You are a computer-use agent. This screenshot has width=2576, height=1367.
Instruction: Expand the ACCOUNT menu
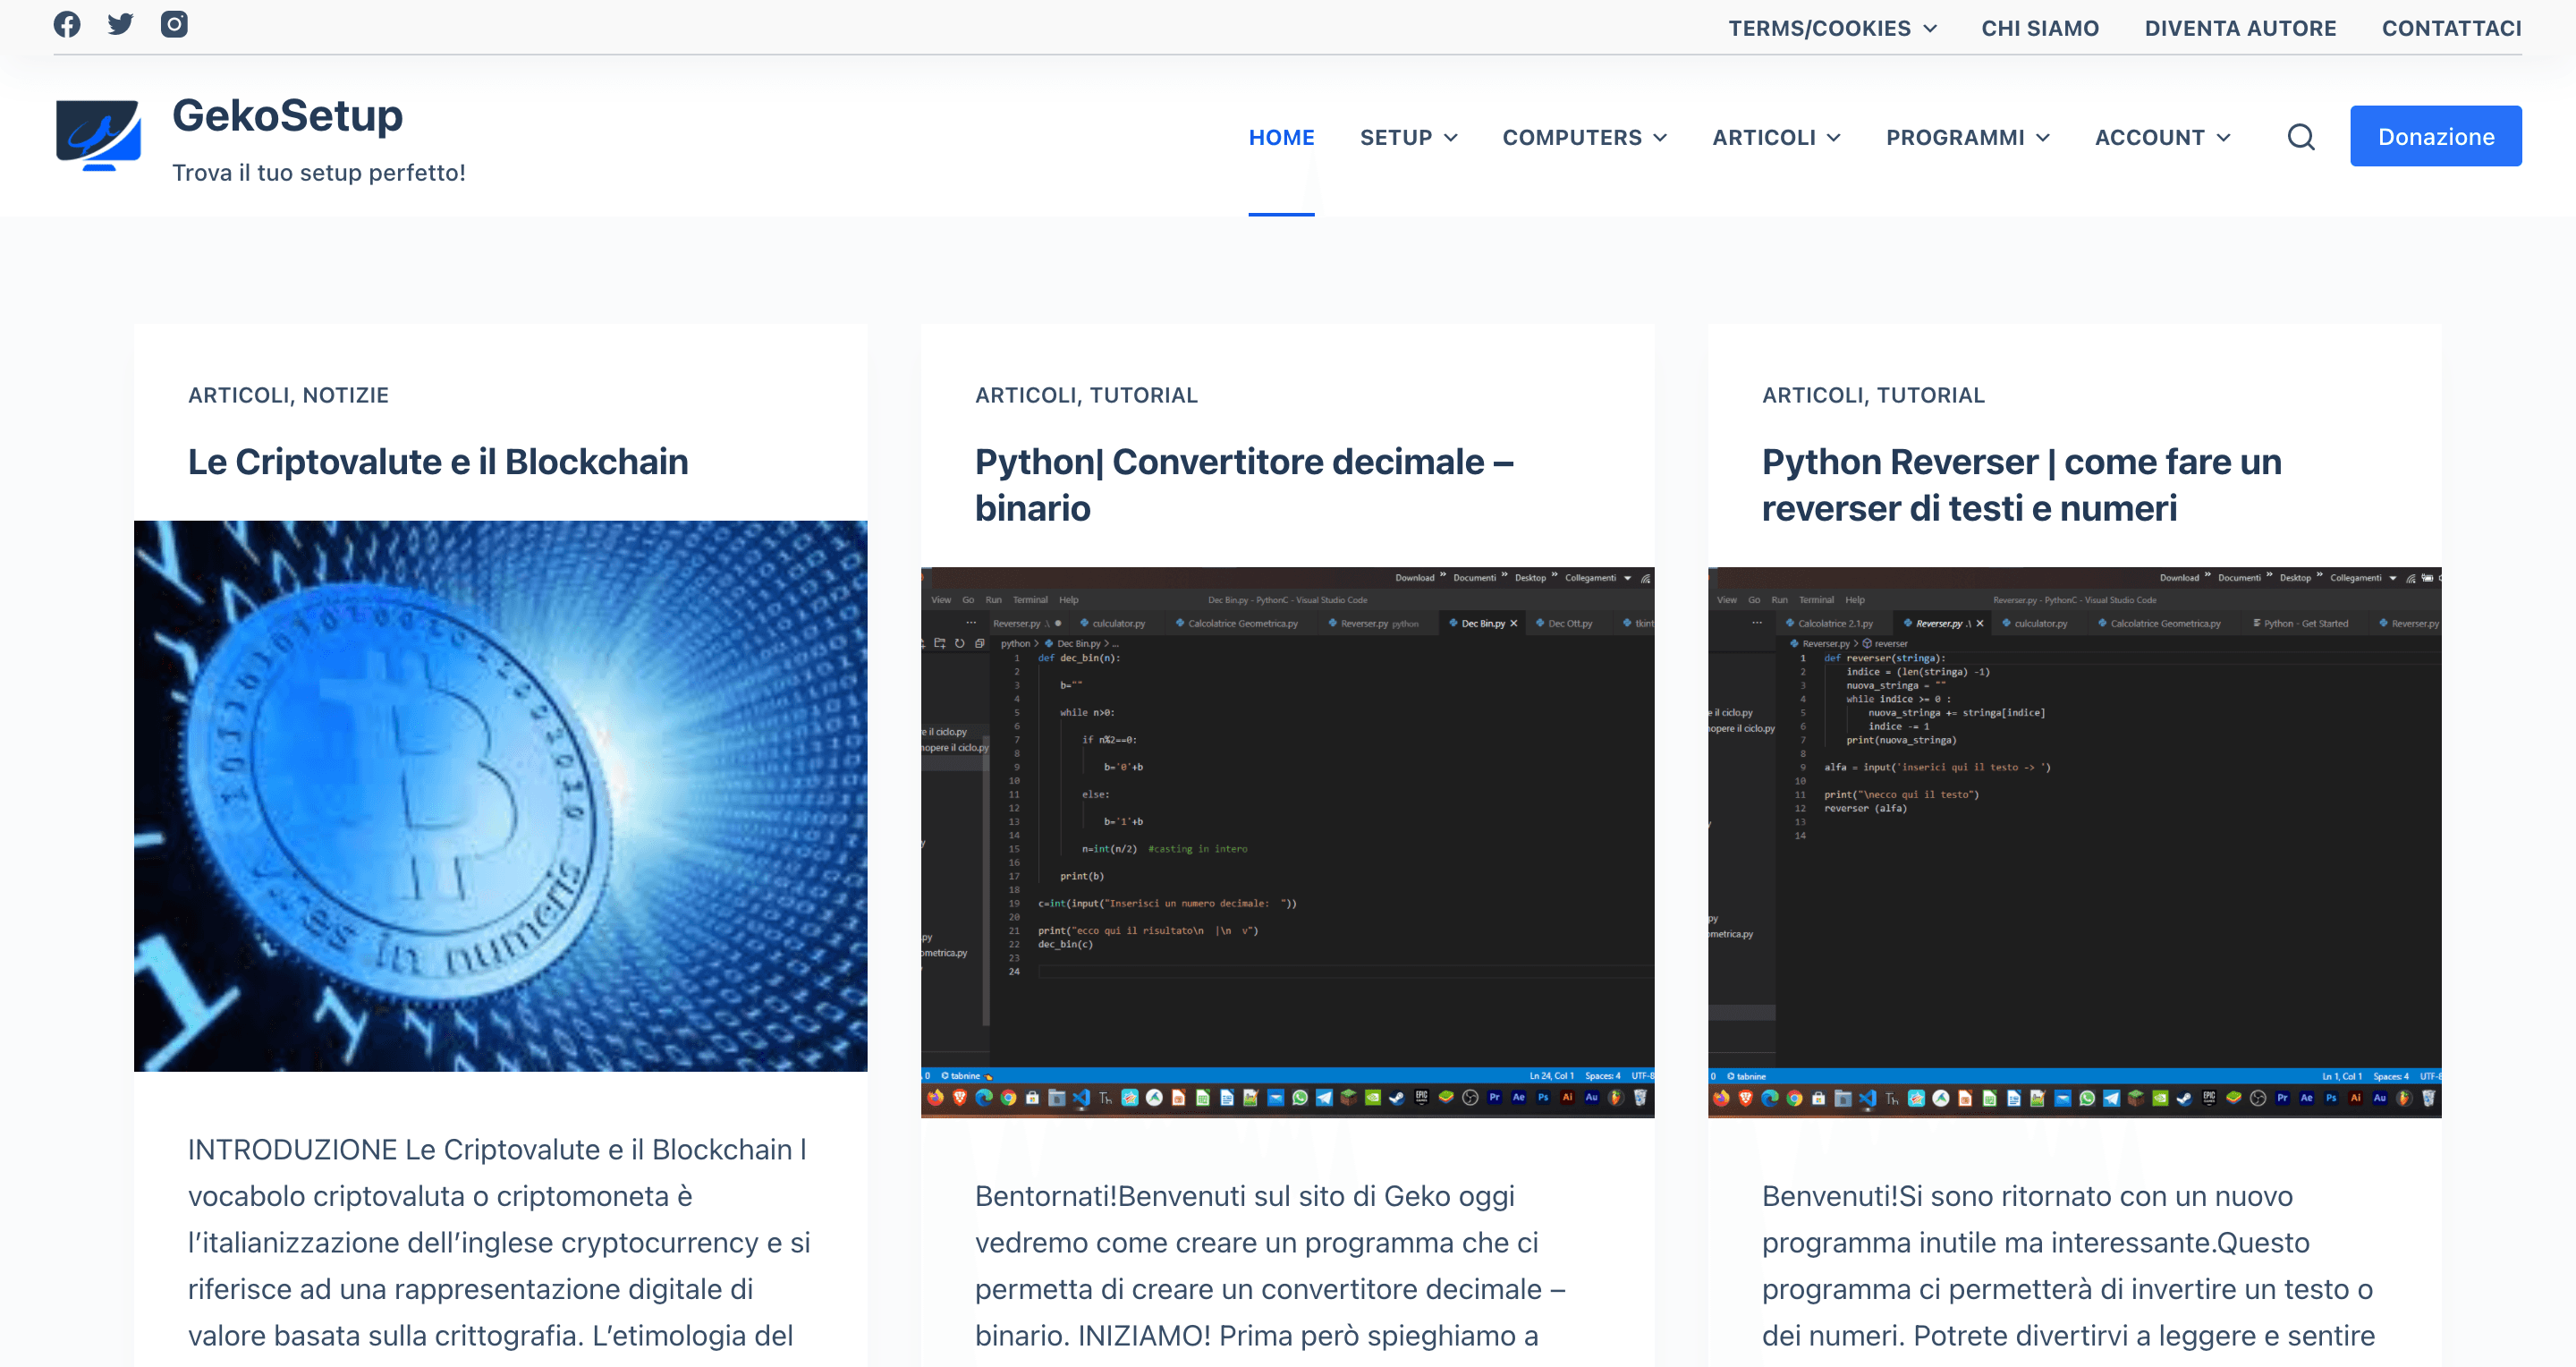2162,137
